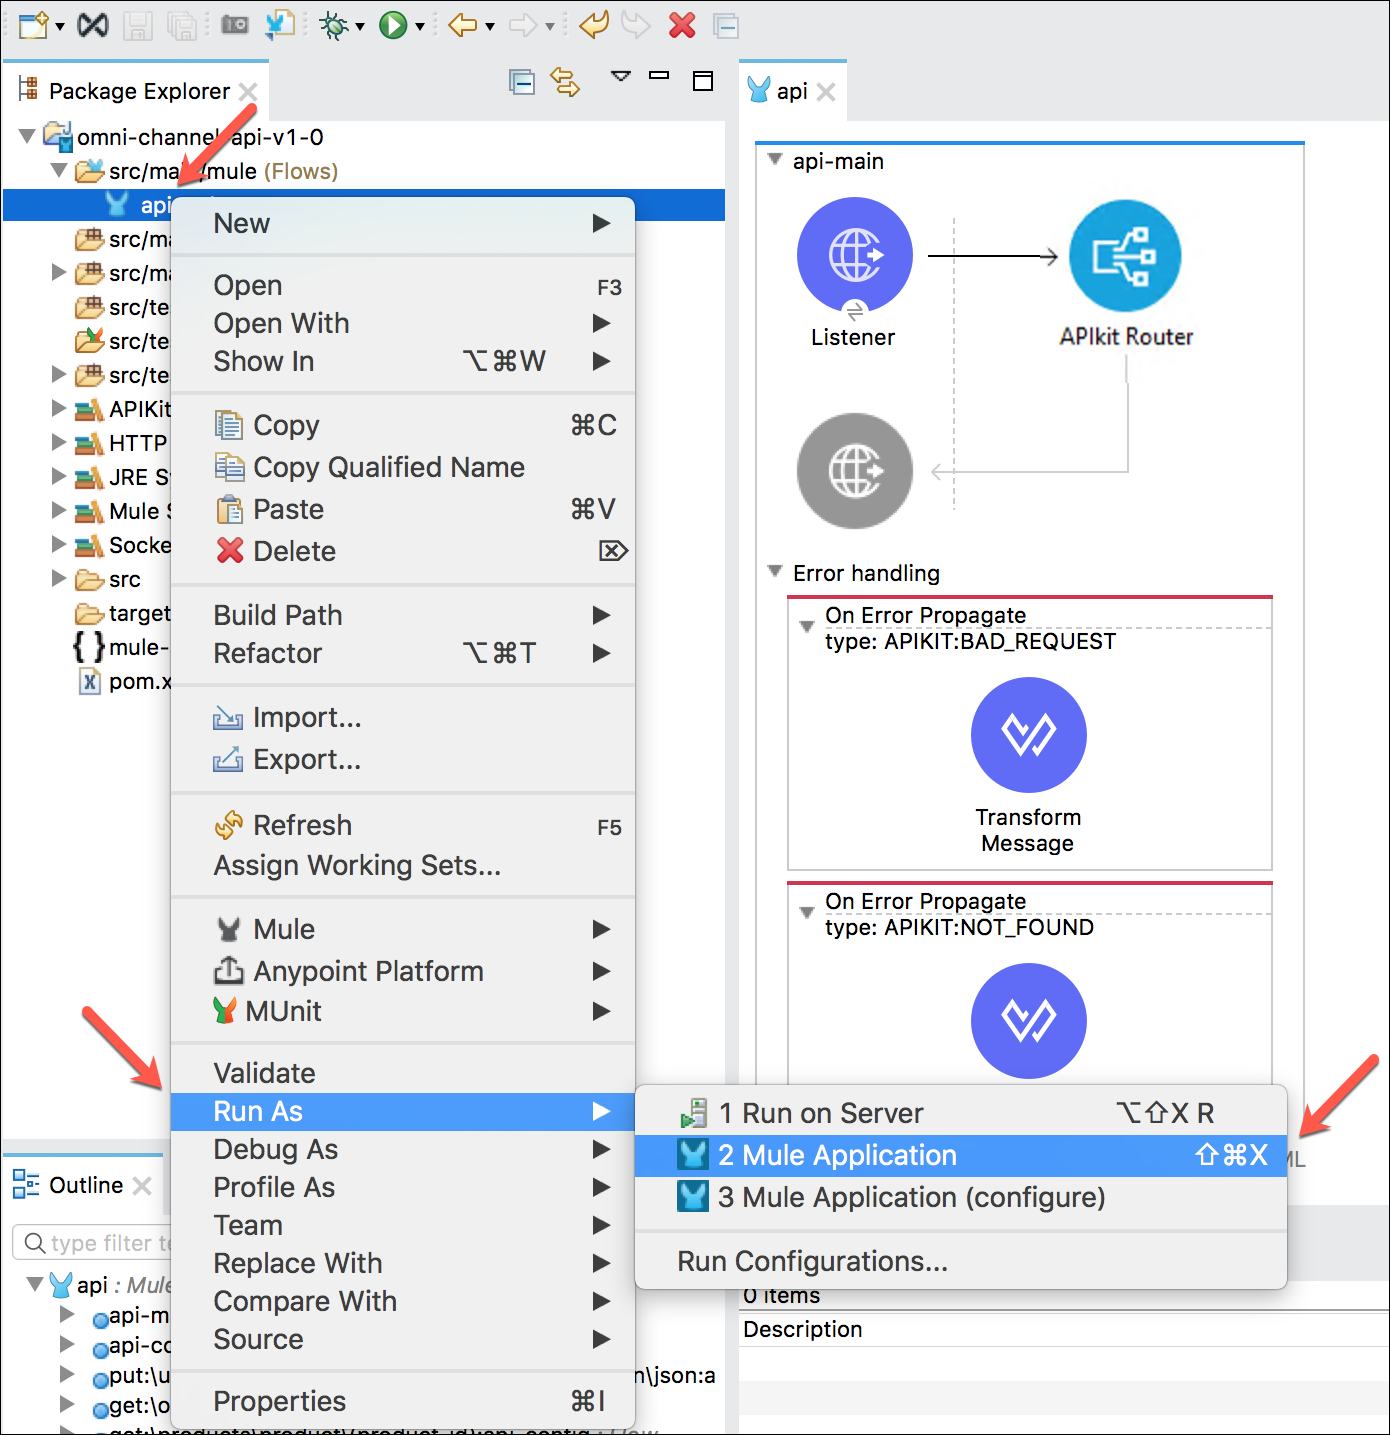Choose Properties from the context menu
The image size is (1390, 1435).
click(x=403, y=1401)
